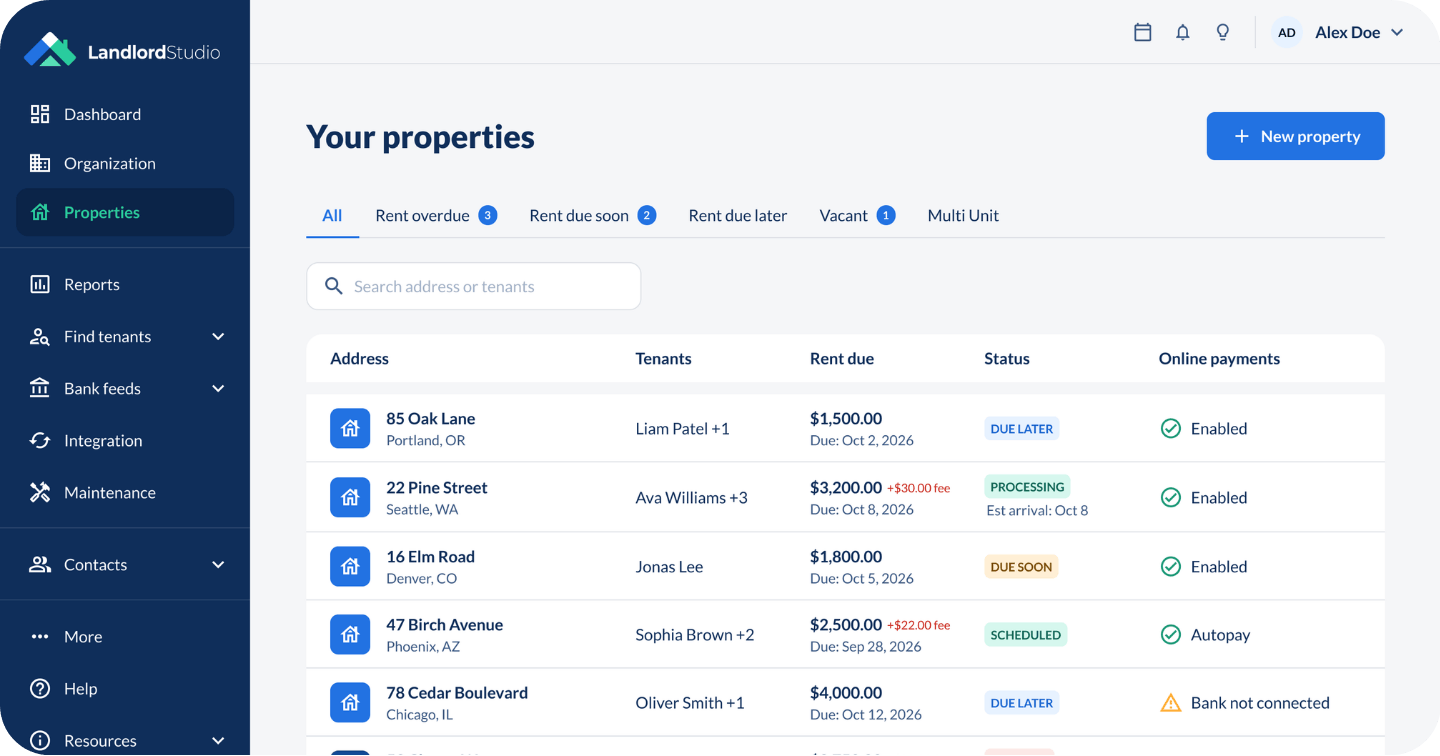Expand Resources chevron
This screenshot has height=756, width=1440.
(218, 741)
